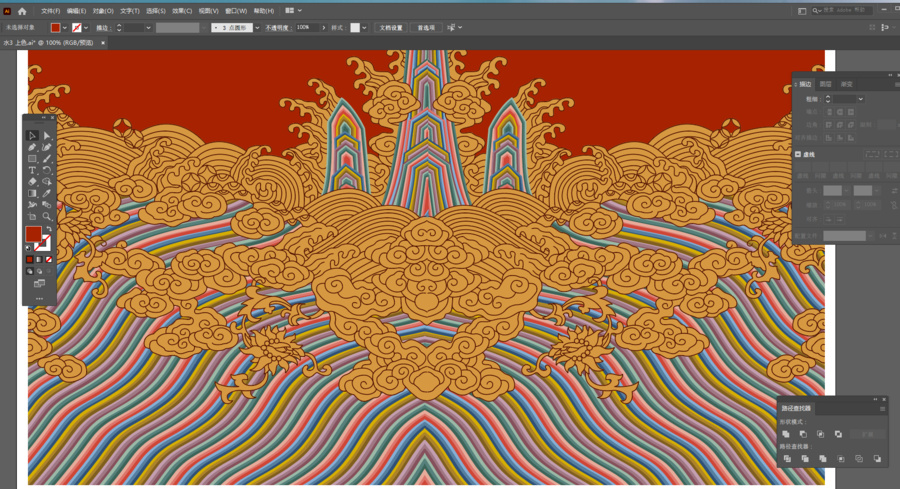Select the Direct Selection tool
Image resolution: width=900 pixels, height=489 pixels.
pos(46,135)
